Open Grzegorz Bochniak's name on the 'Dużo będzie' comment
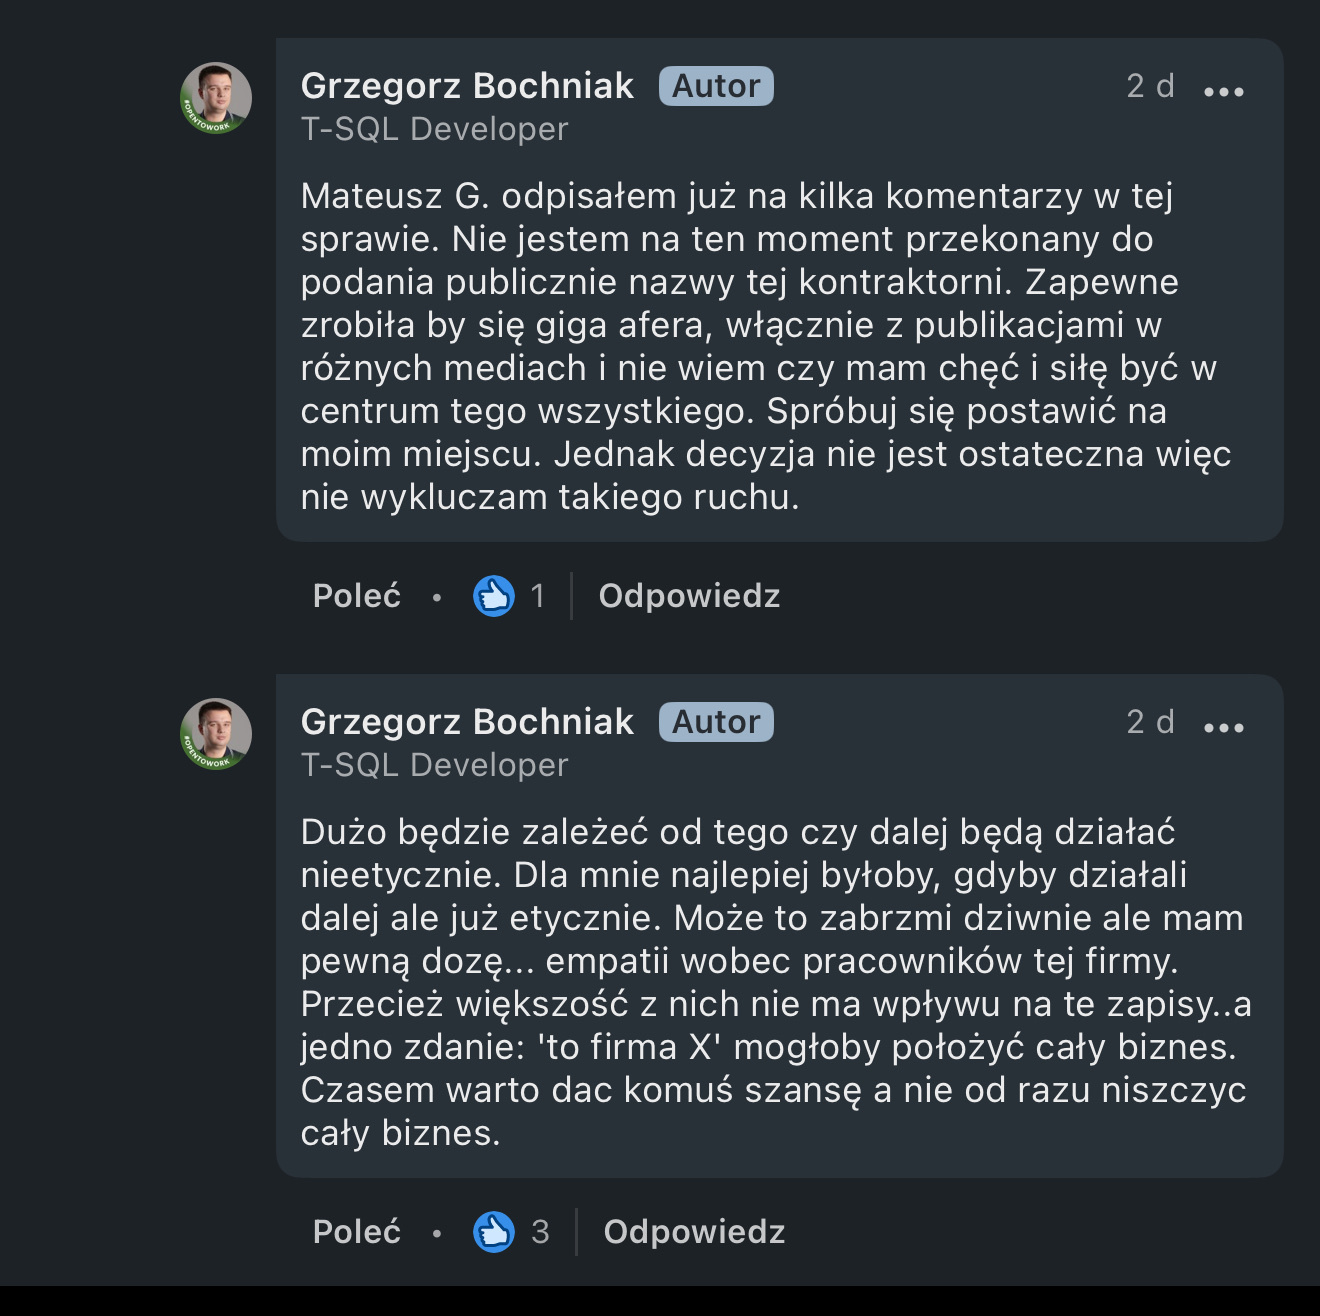Image resolution: width=1320 pixels, height=1316 pixels. pos(467,722)
